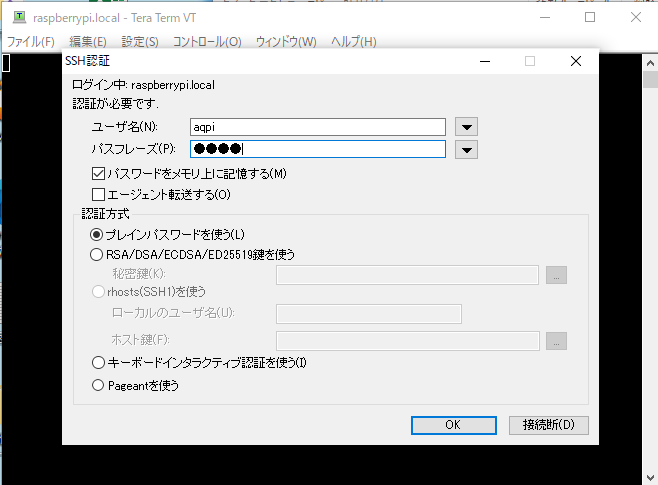Image resolution: width=658 pixels, height=485 pixels.
Task: Maximize the Tera Term main window
Action: [590, 17]
